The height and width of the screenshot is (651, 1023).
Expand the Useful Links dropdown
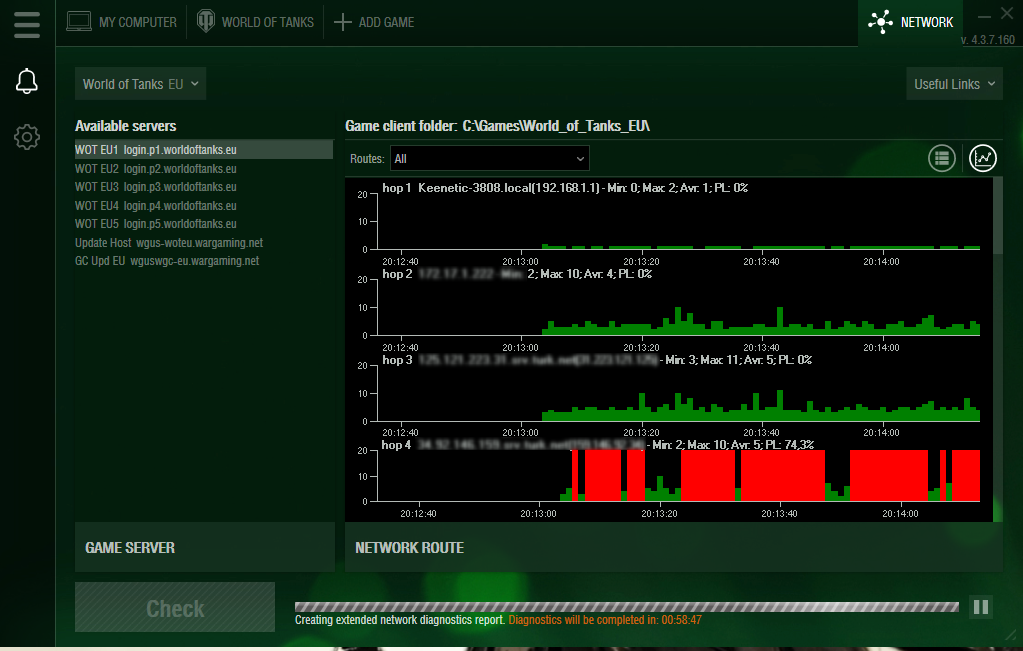pos(954,83)
